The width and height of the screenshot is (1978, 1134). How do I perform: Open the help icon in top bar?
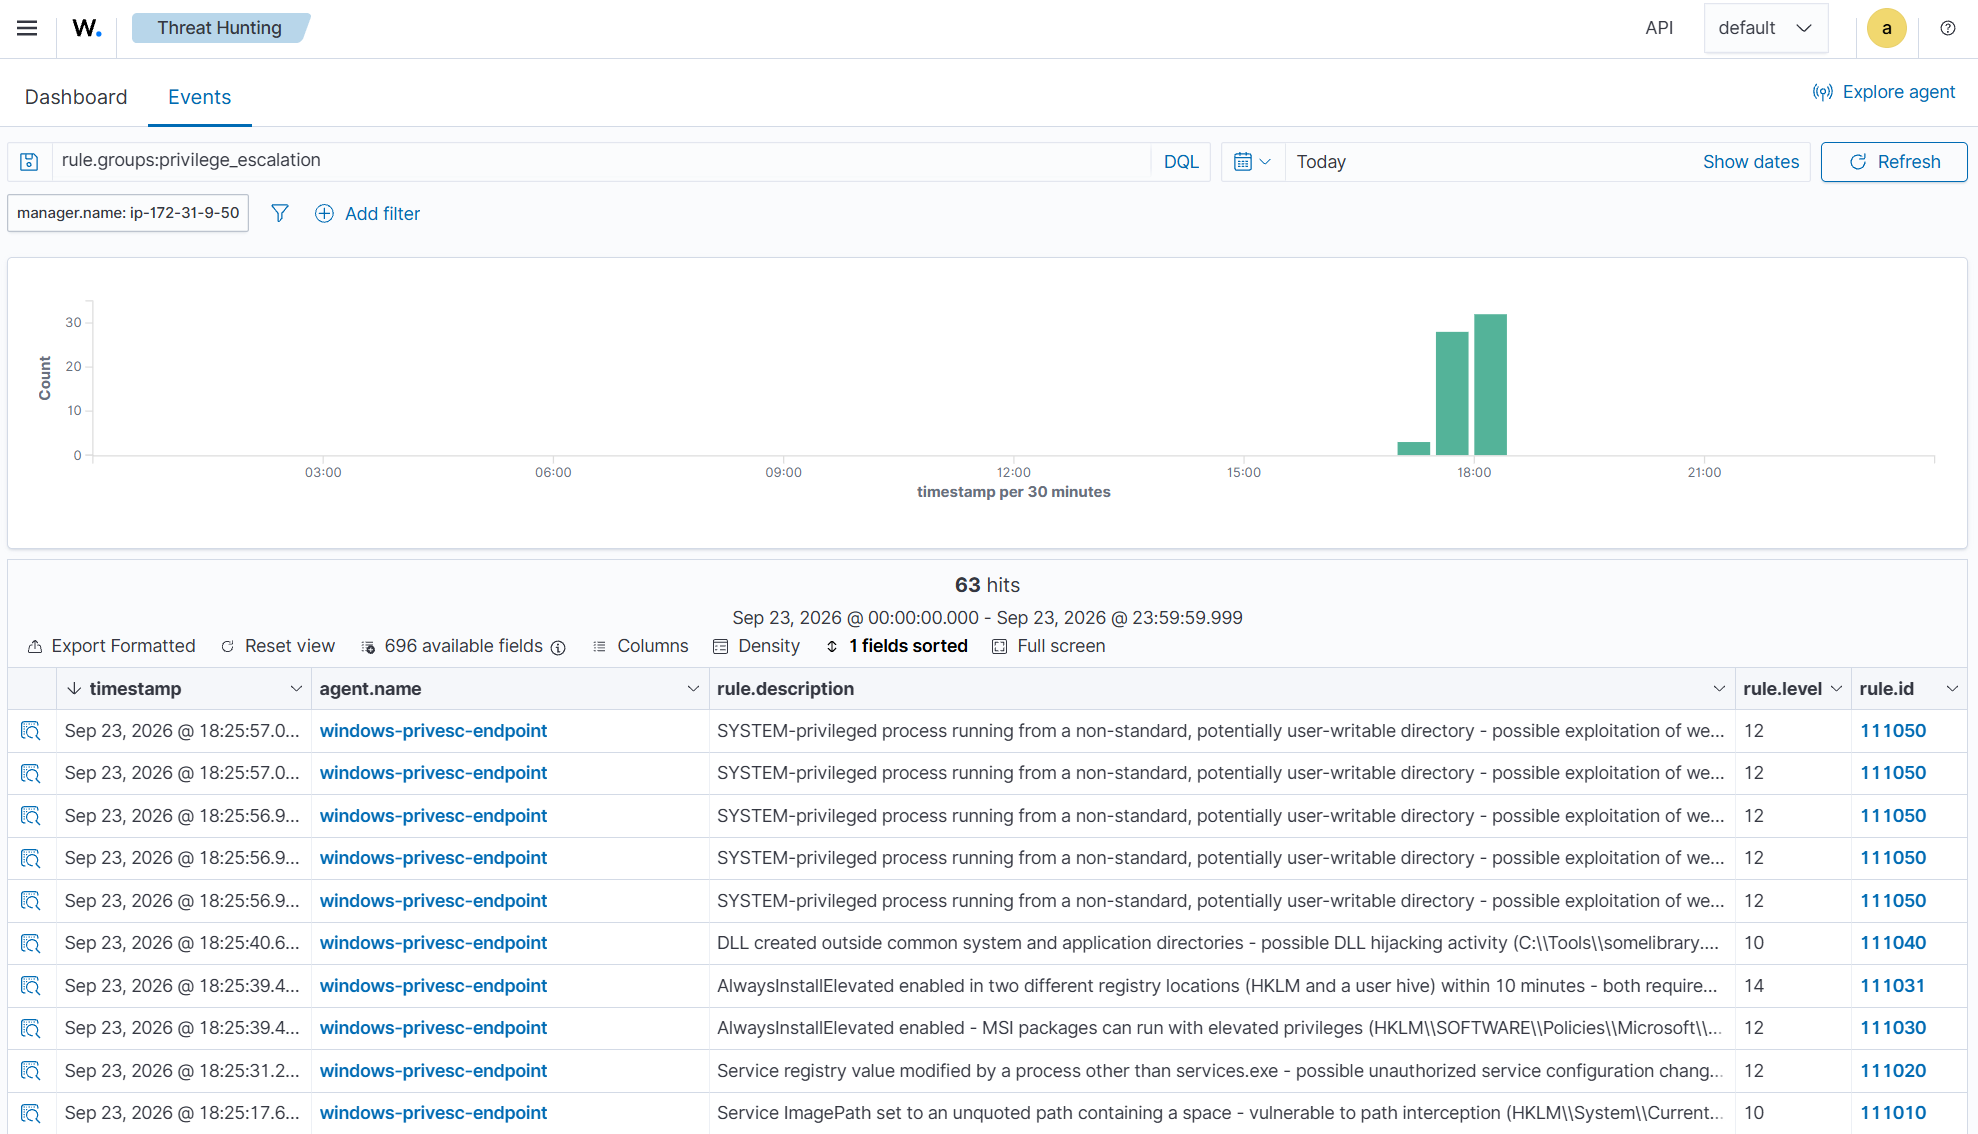[1947, 28]
